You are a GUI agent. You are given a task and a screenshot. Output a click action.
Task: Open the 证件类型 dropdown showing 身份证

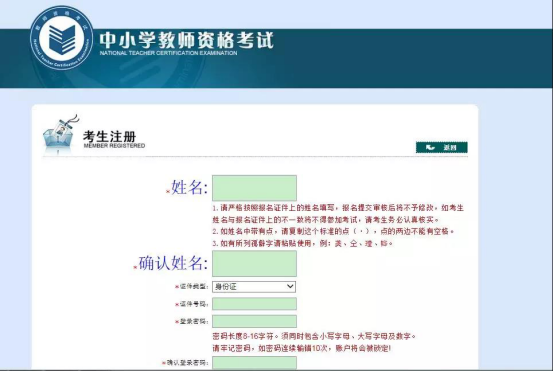tap(254, 287)
